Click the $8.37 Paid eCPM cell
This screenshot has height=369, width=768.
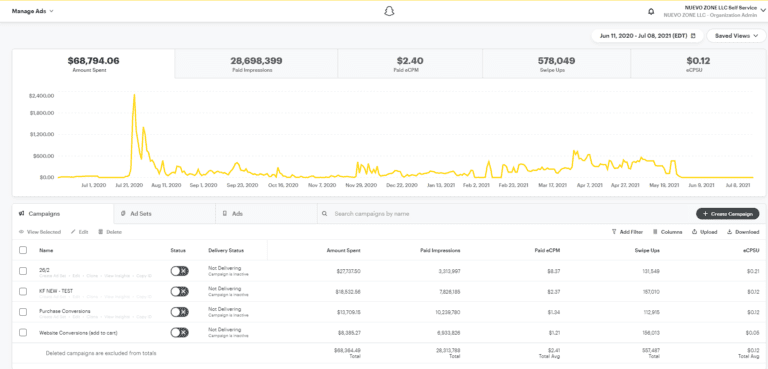[x=554, y=271]
